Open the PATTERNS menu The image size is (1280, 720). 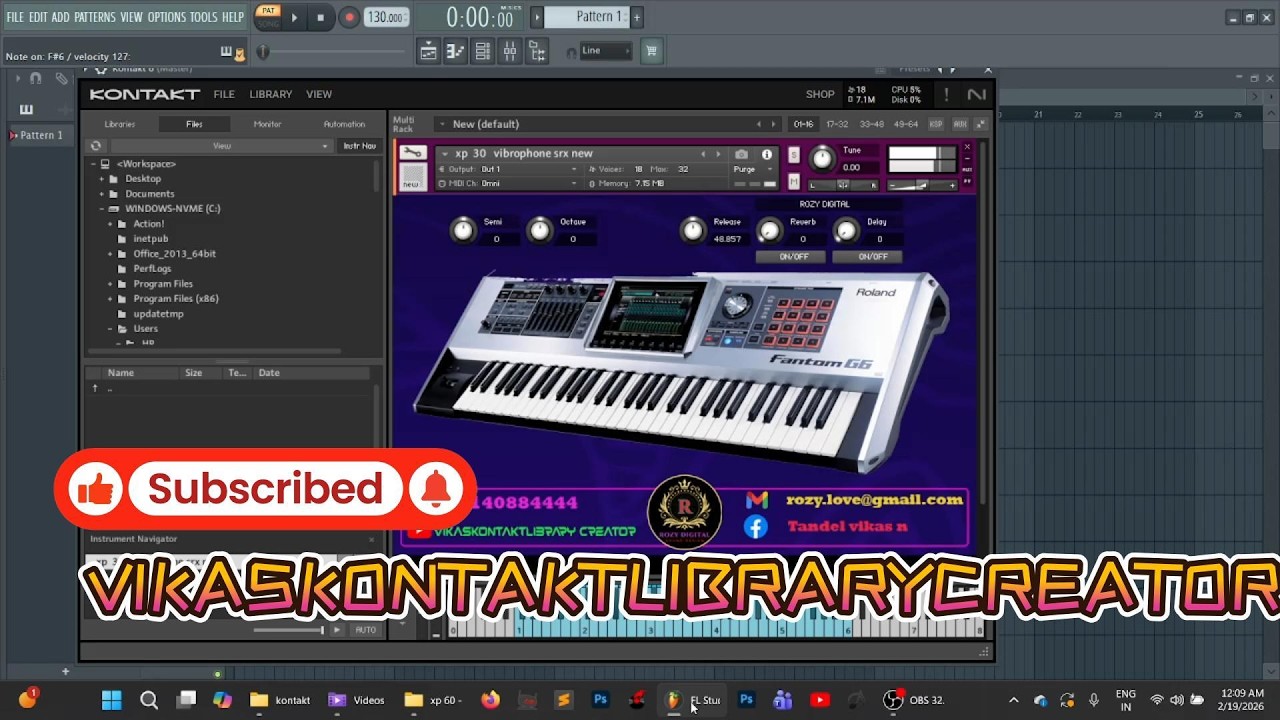click(x=95, y=17)
